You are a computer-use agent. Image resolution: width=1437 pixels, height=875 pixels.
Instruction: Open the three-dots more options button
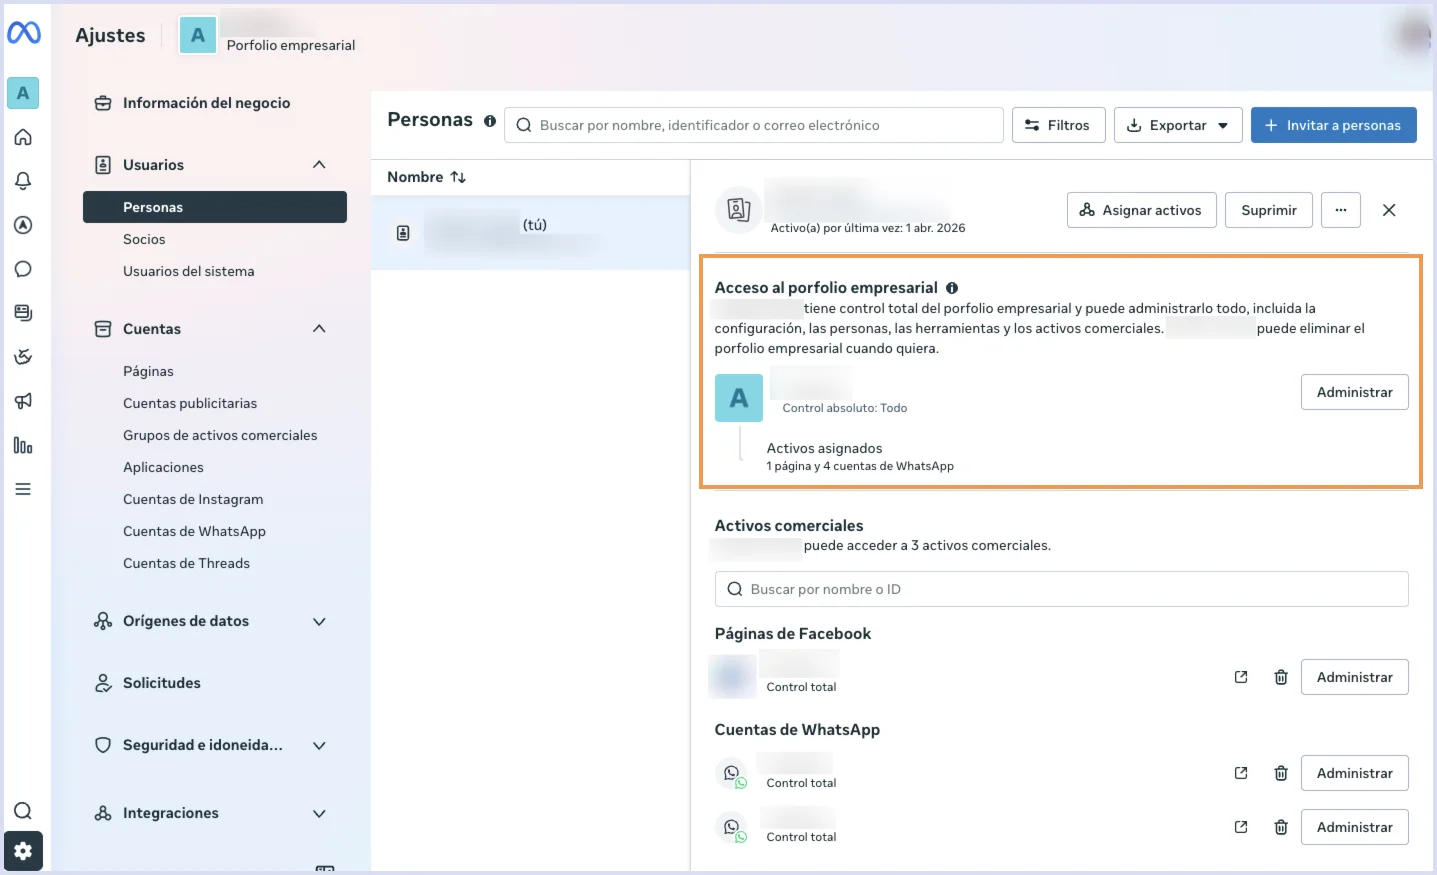coord(1341,210)
